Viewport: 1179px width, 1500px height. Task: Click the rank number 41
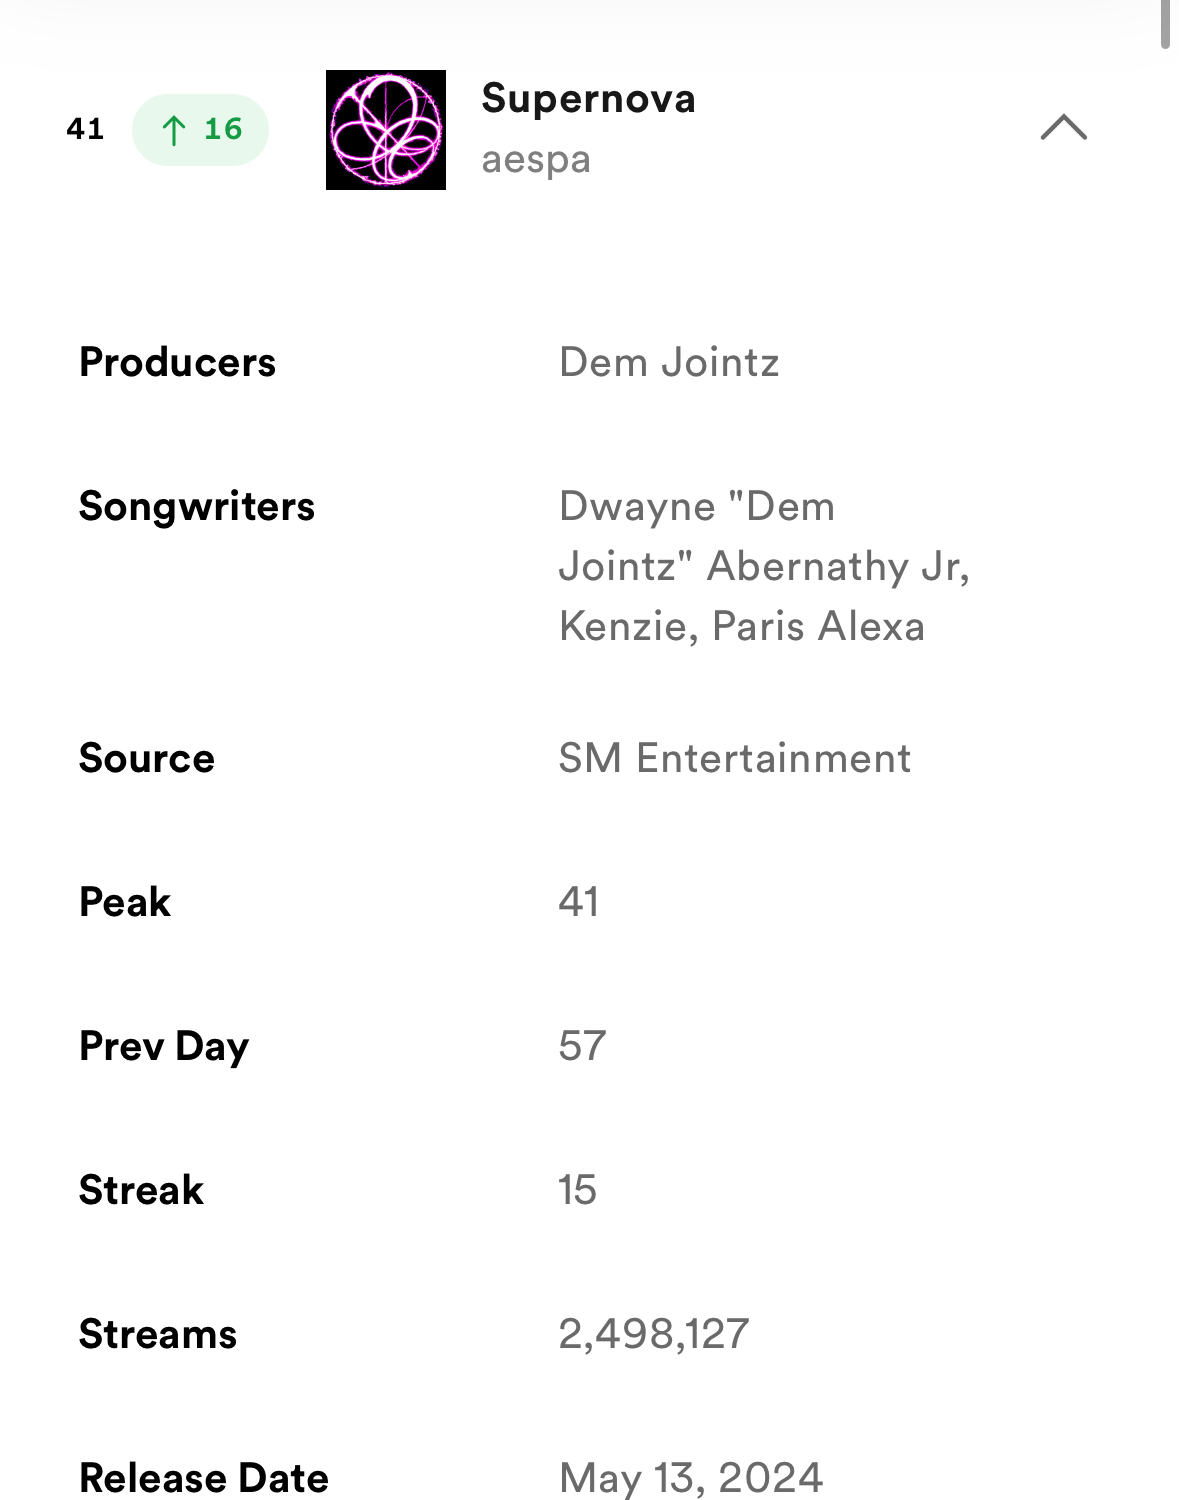pos(85,130)
